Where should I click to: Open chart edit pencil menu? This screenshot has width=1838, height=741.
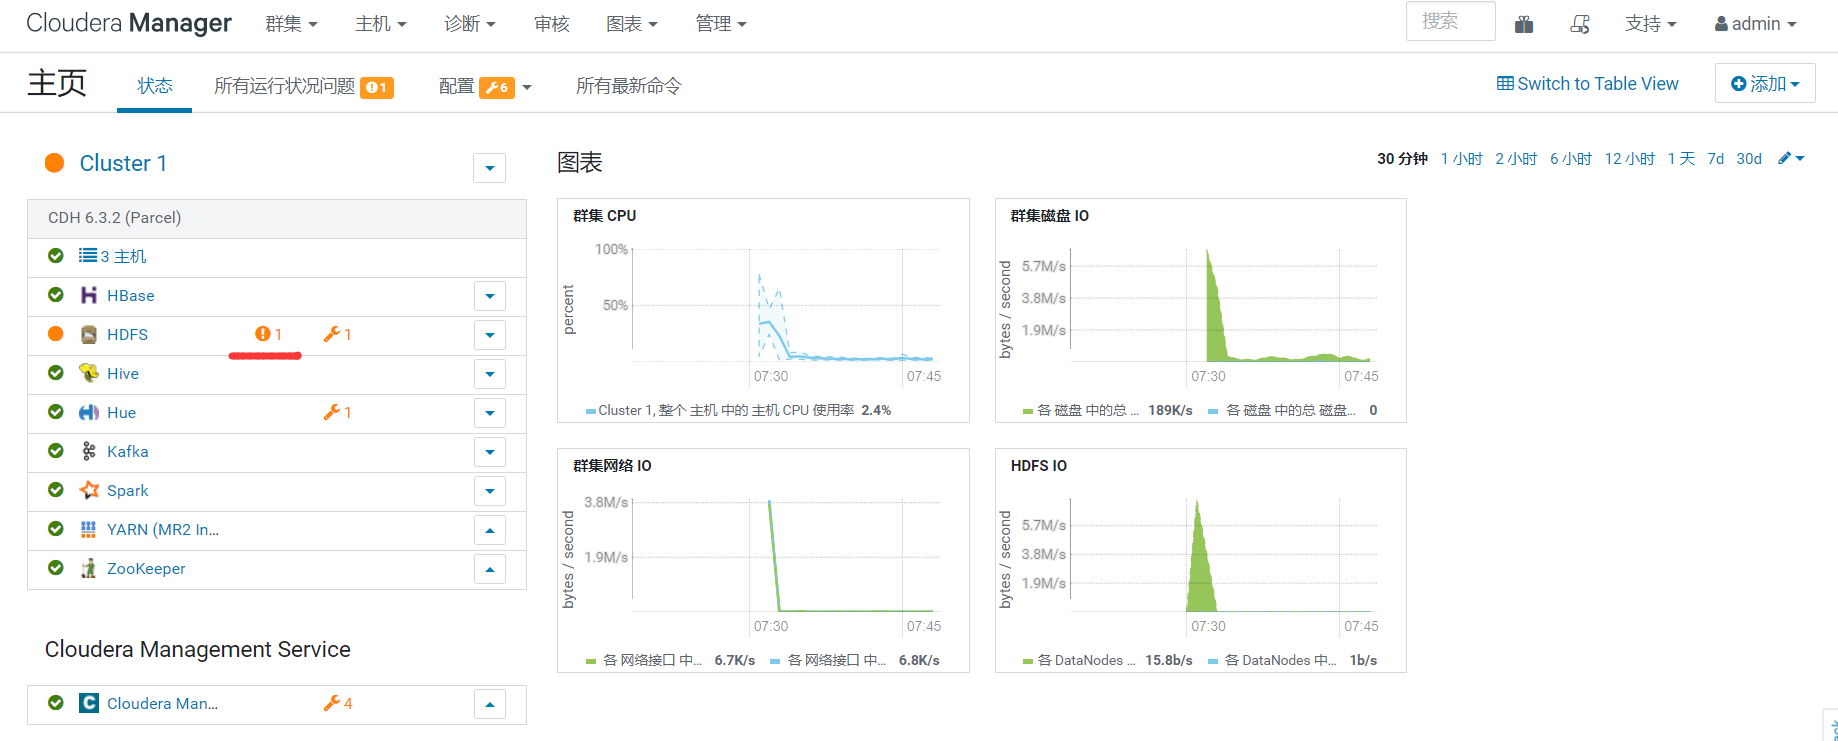[x=1791, y=158]
